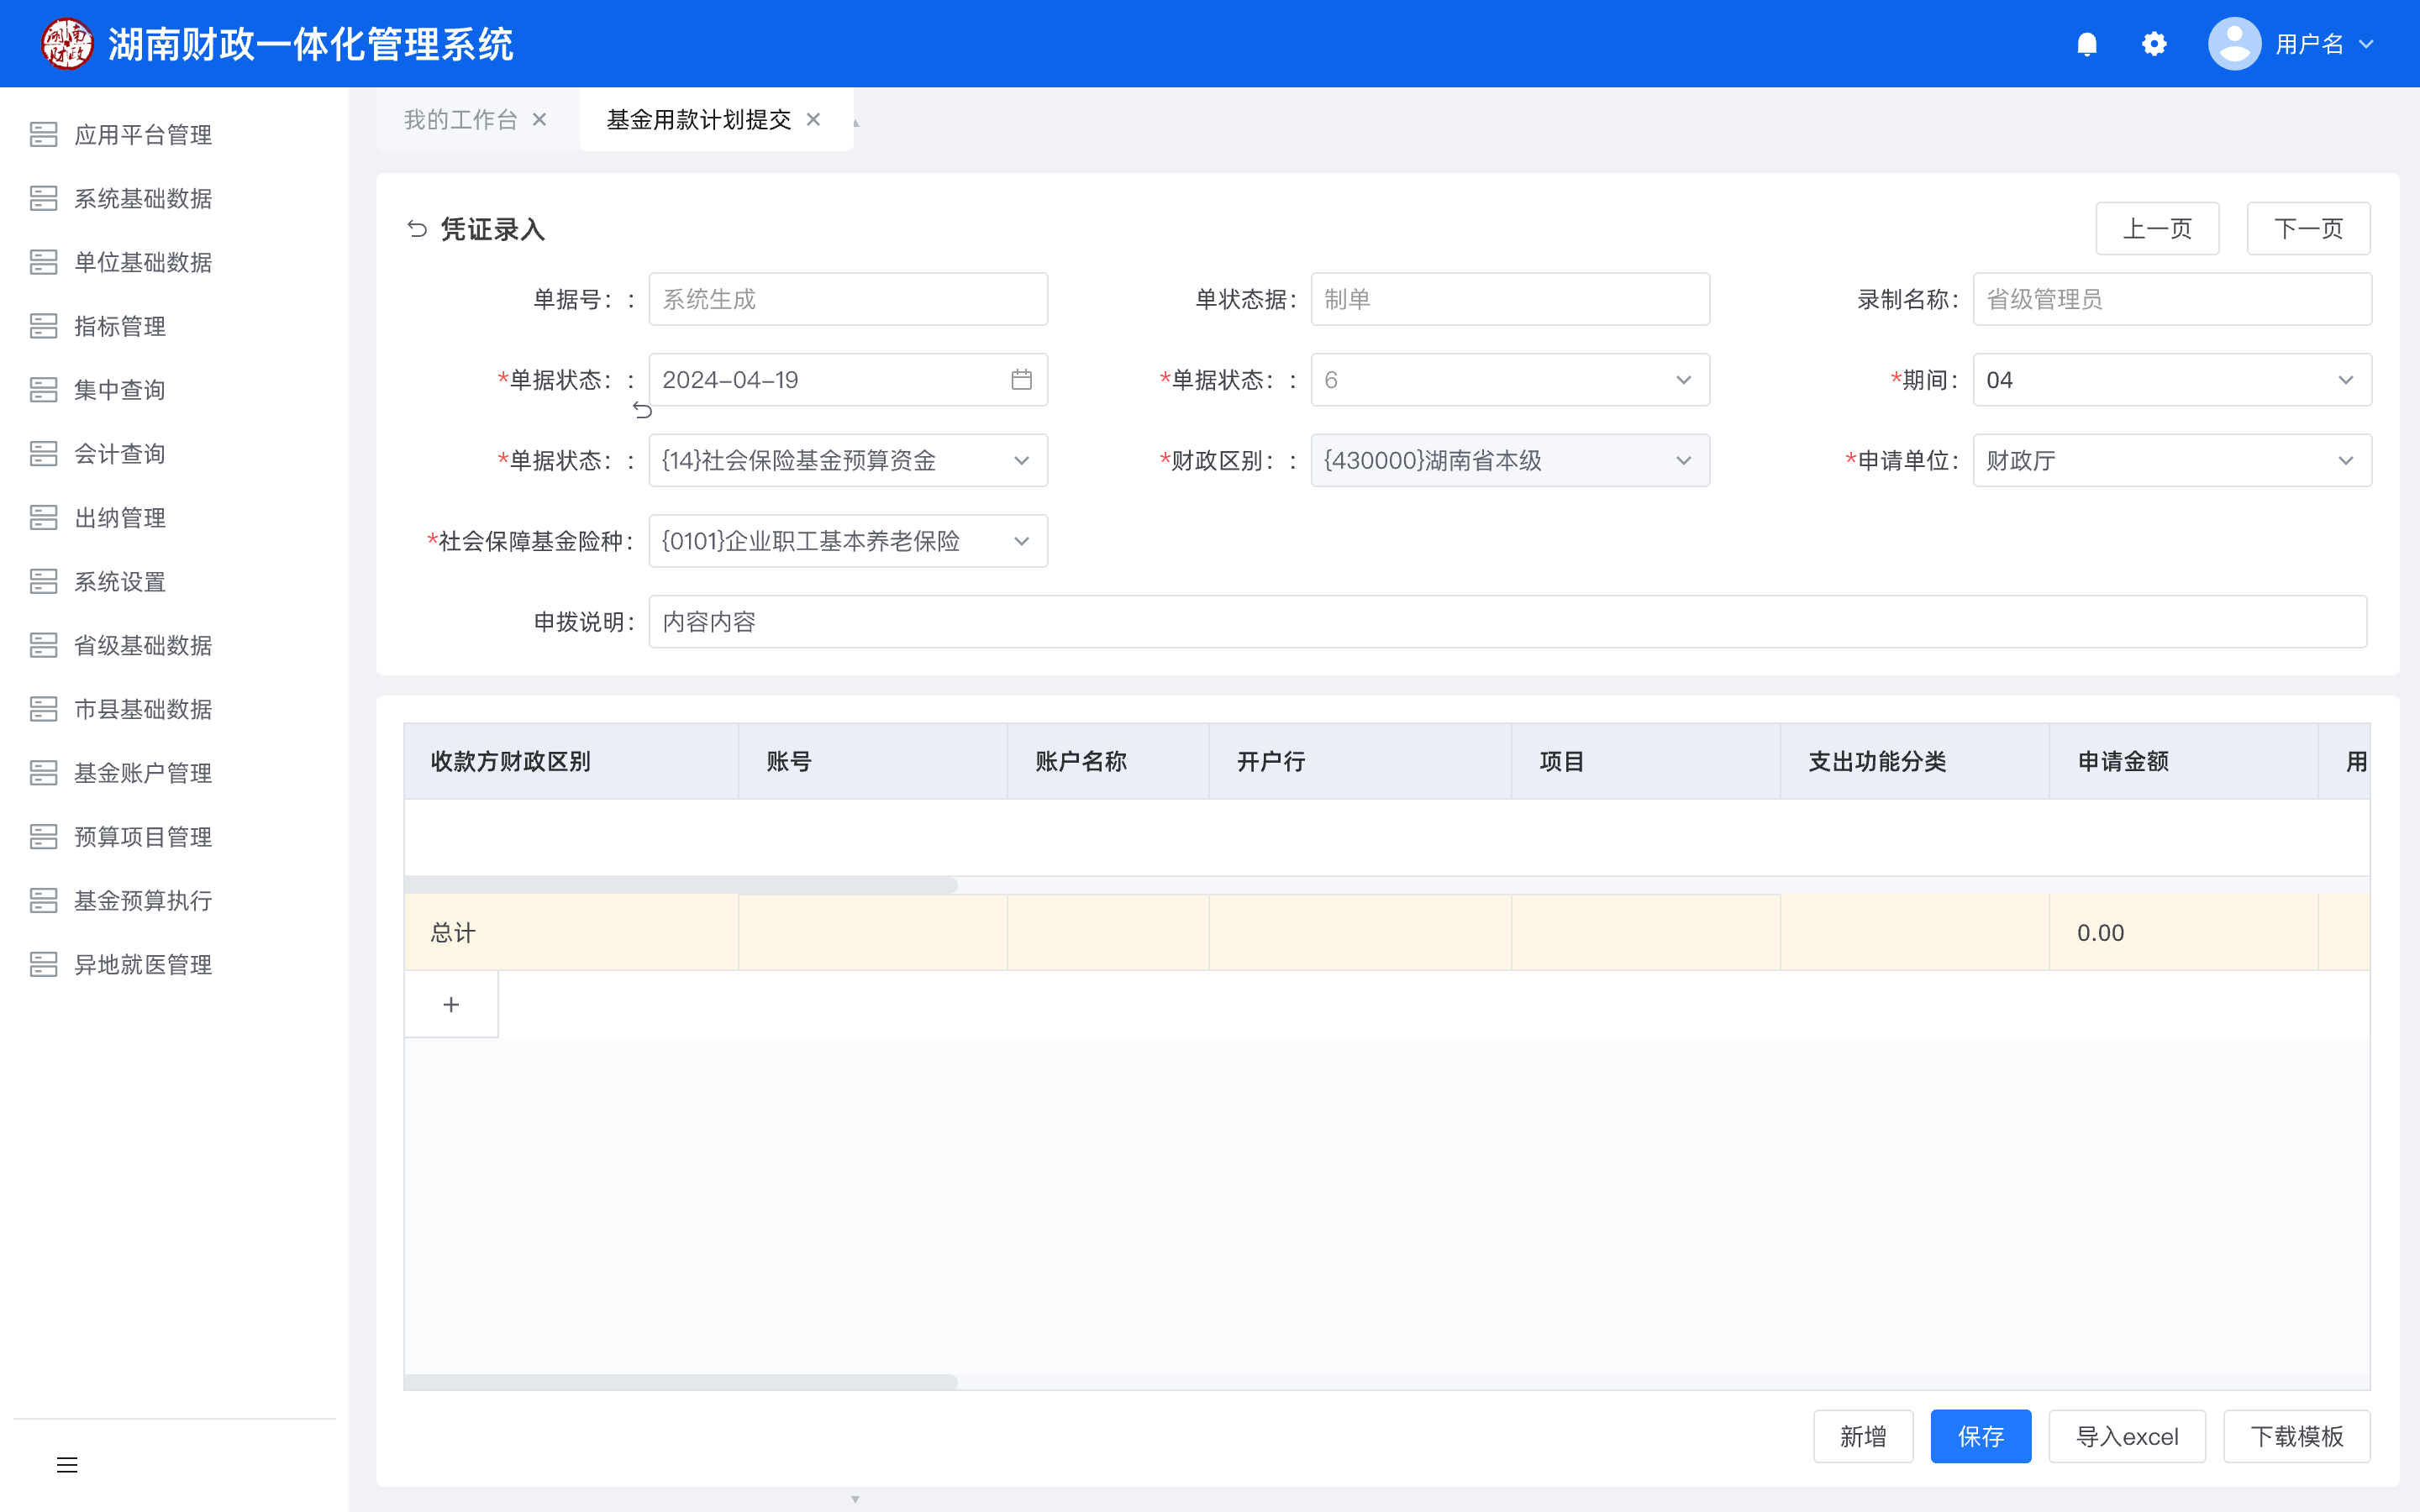This screenshot has width=2420, height=1512.
Task: Click the plus icon to add row
Action: pyautogui.click(x=451, y=1004)
